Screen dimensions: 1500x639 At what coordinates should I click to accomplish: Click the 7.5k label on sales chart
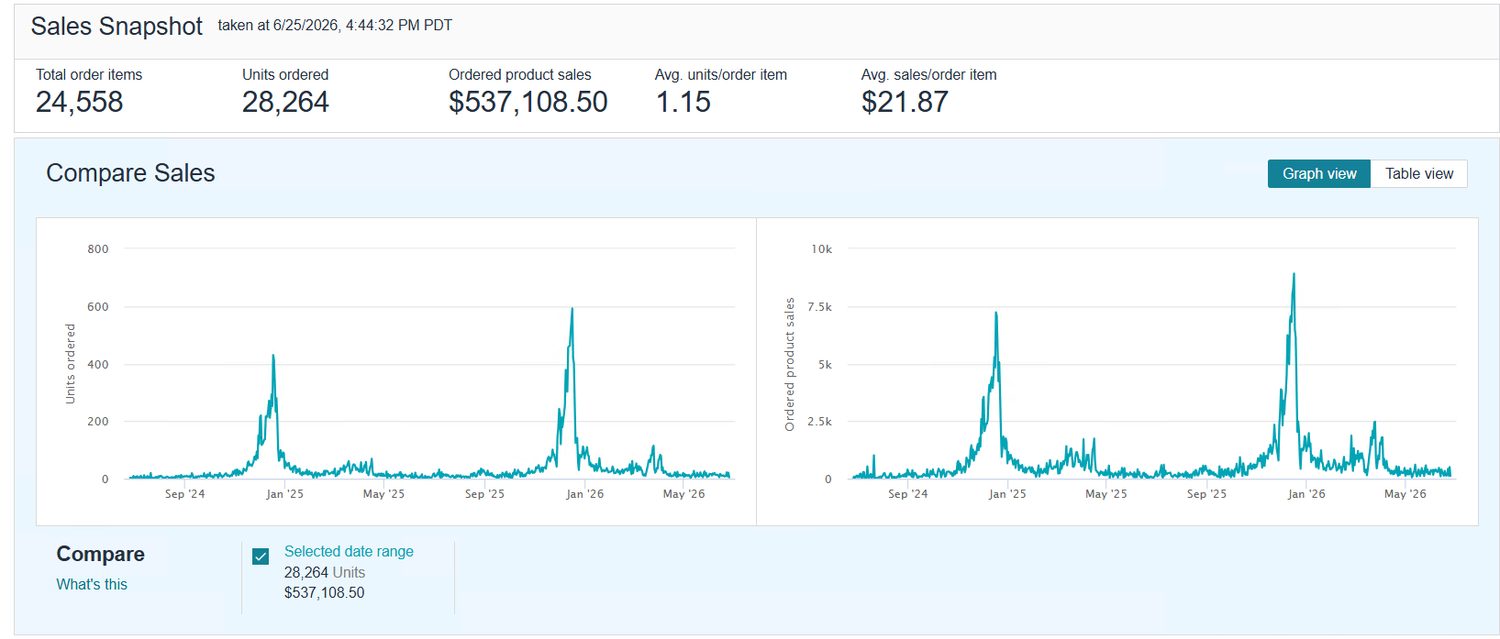click(x=818, y=307)
